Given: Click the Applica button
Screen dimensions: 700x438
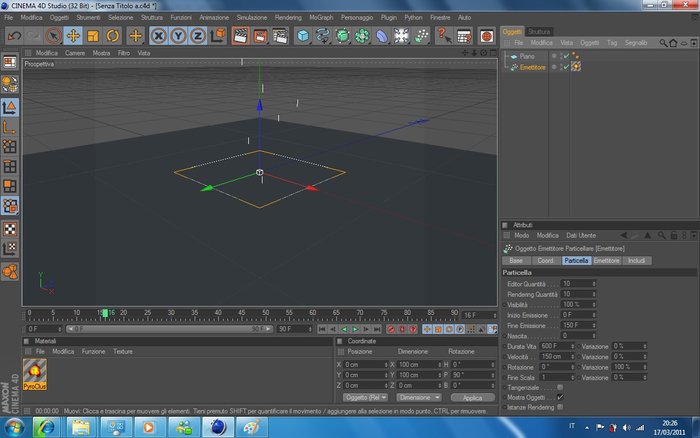Looking at the screenshot, I should tap(472, 397).
